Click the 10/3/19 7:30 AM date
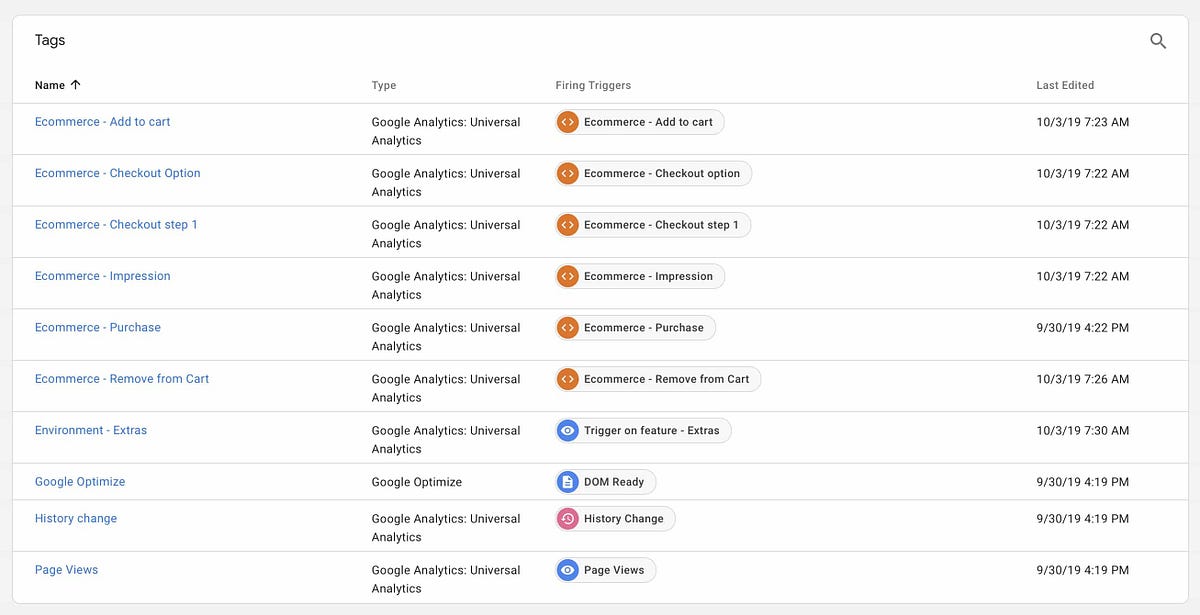The height and width of the screenshot is (615, 1200). pyautogui.click(x=1083, y=430)
